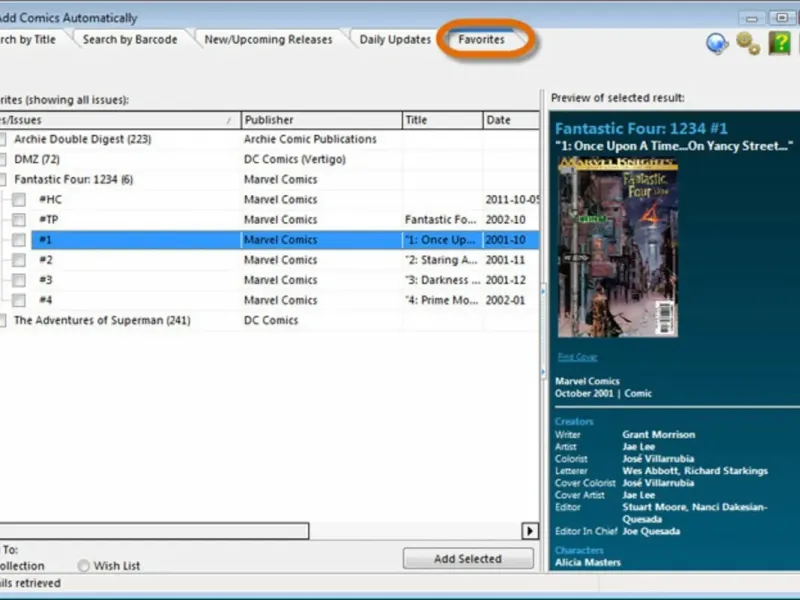The height and width of the screenshot is (600, 800).
Task: Select the Fantastic Four: 1234 (6) row
Action: coord(269,180)
